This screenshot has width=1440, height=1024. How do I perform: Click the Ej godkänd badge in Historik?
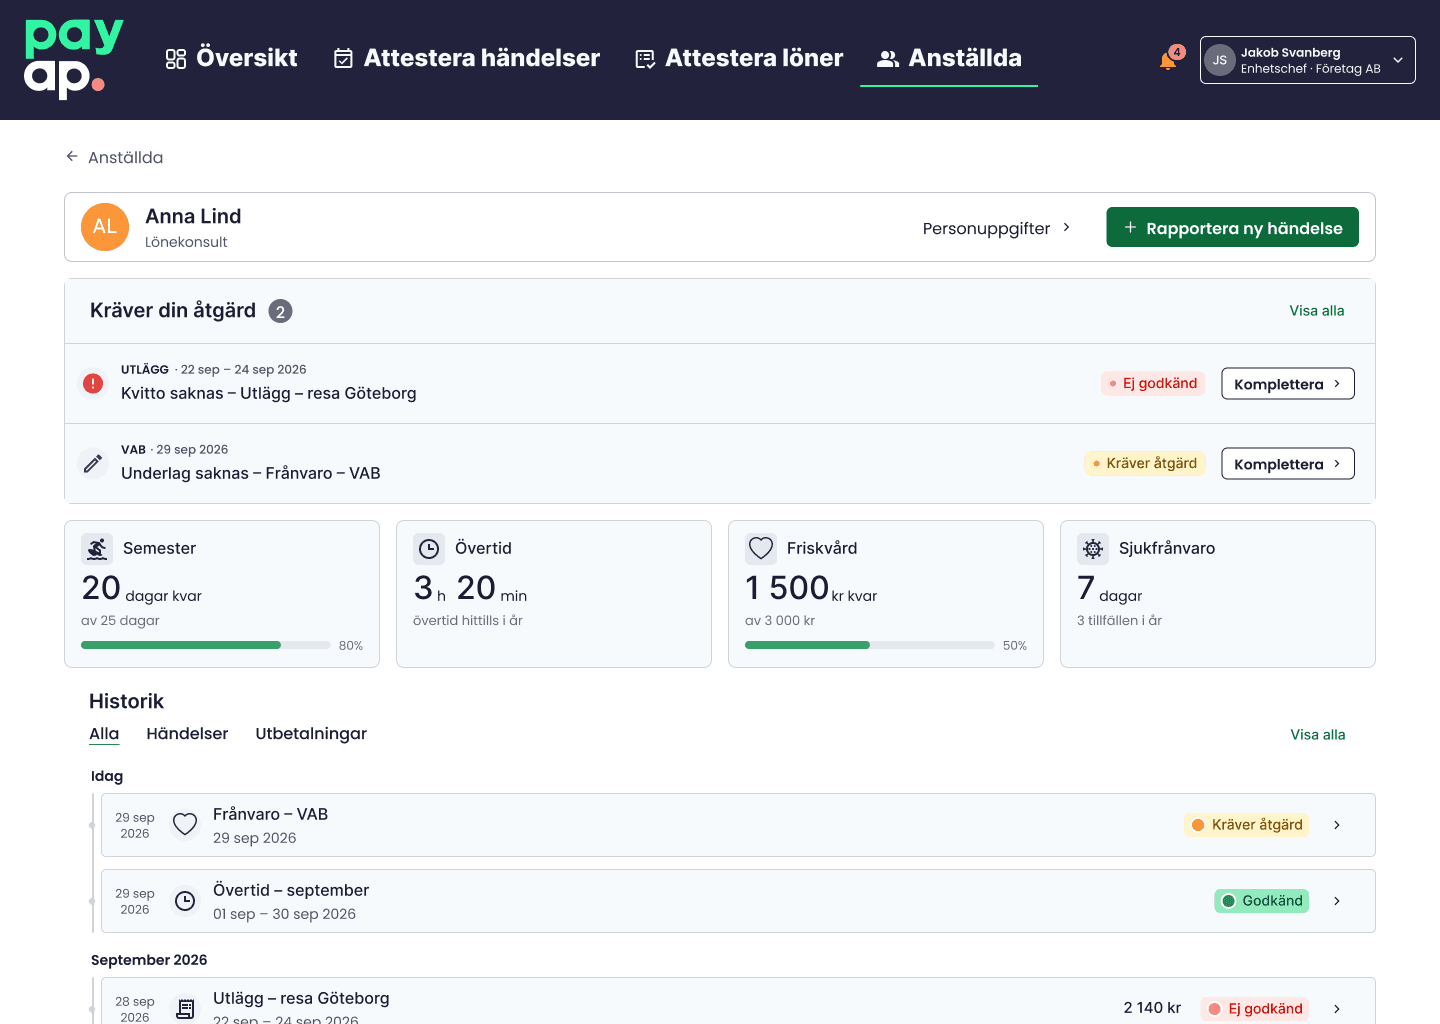point(1255,1009)
